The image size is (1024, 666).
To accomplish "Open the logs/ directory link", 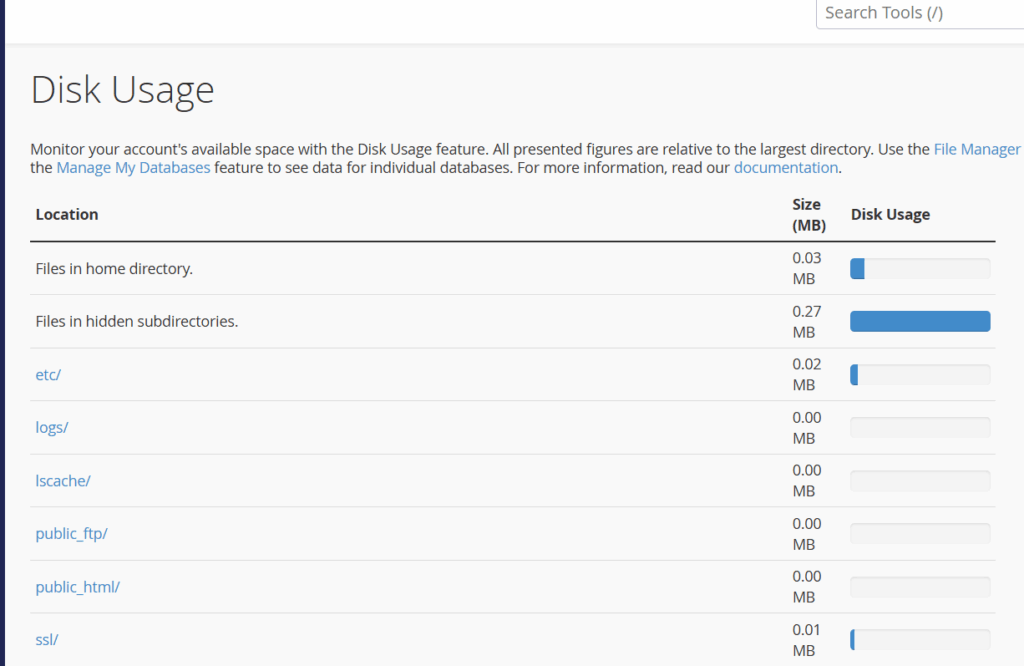I will [52, 427].
